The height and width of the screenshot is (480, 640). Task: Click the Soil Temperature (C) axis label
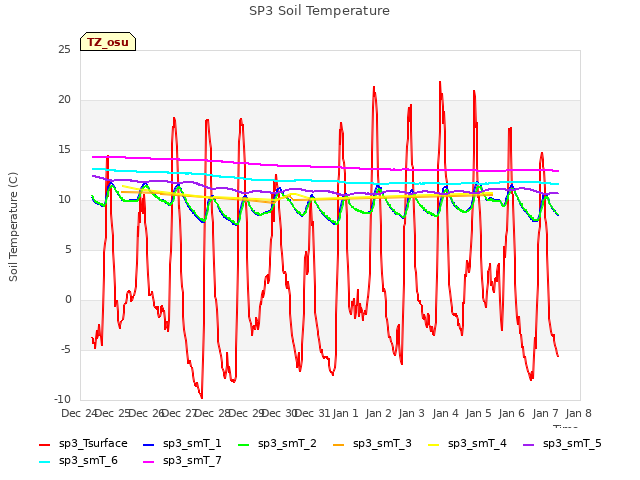point(13,227)
